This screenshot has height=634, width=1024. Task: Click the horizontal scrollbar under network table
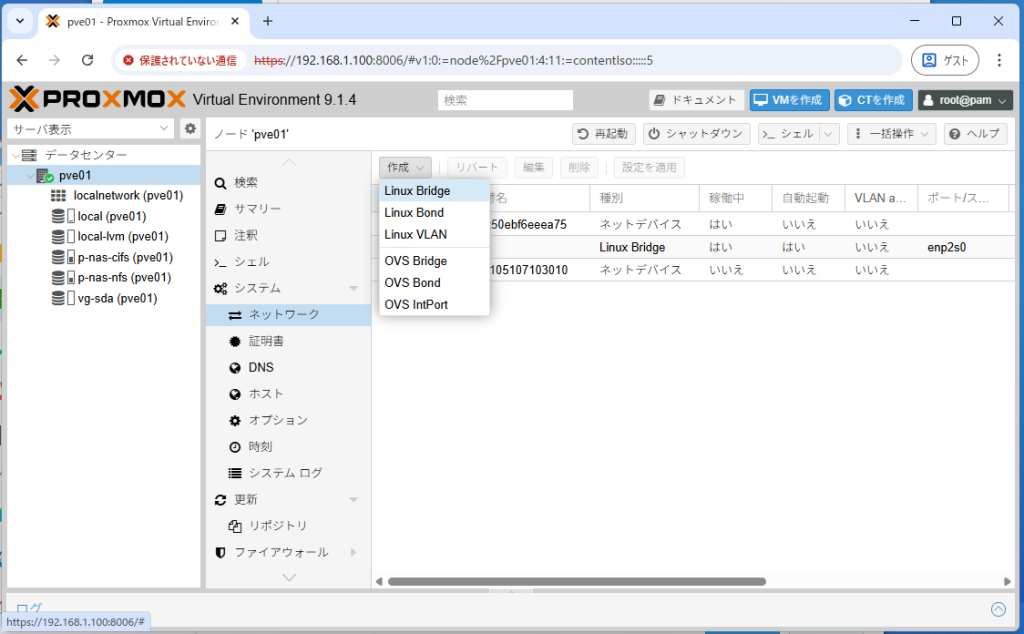coord(576,581)
